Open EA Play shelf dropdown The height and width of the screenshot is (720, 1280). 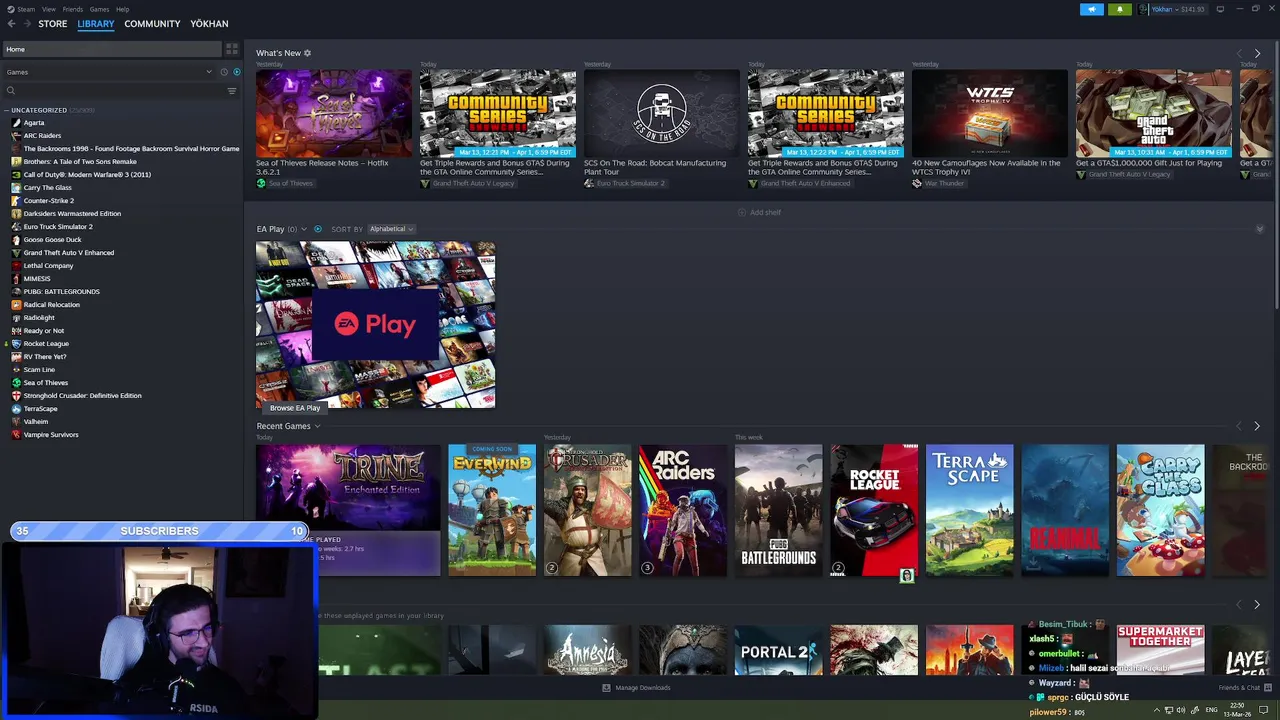[x=304, y=229]
